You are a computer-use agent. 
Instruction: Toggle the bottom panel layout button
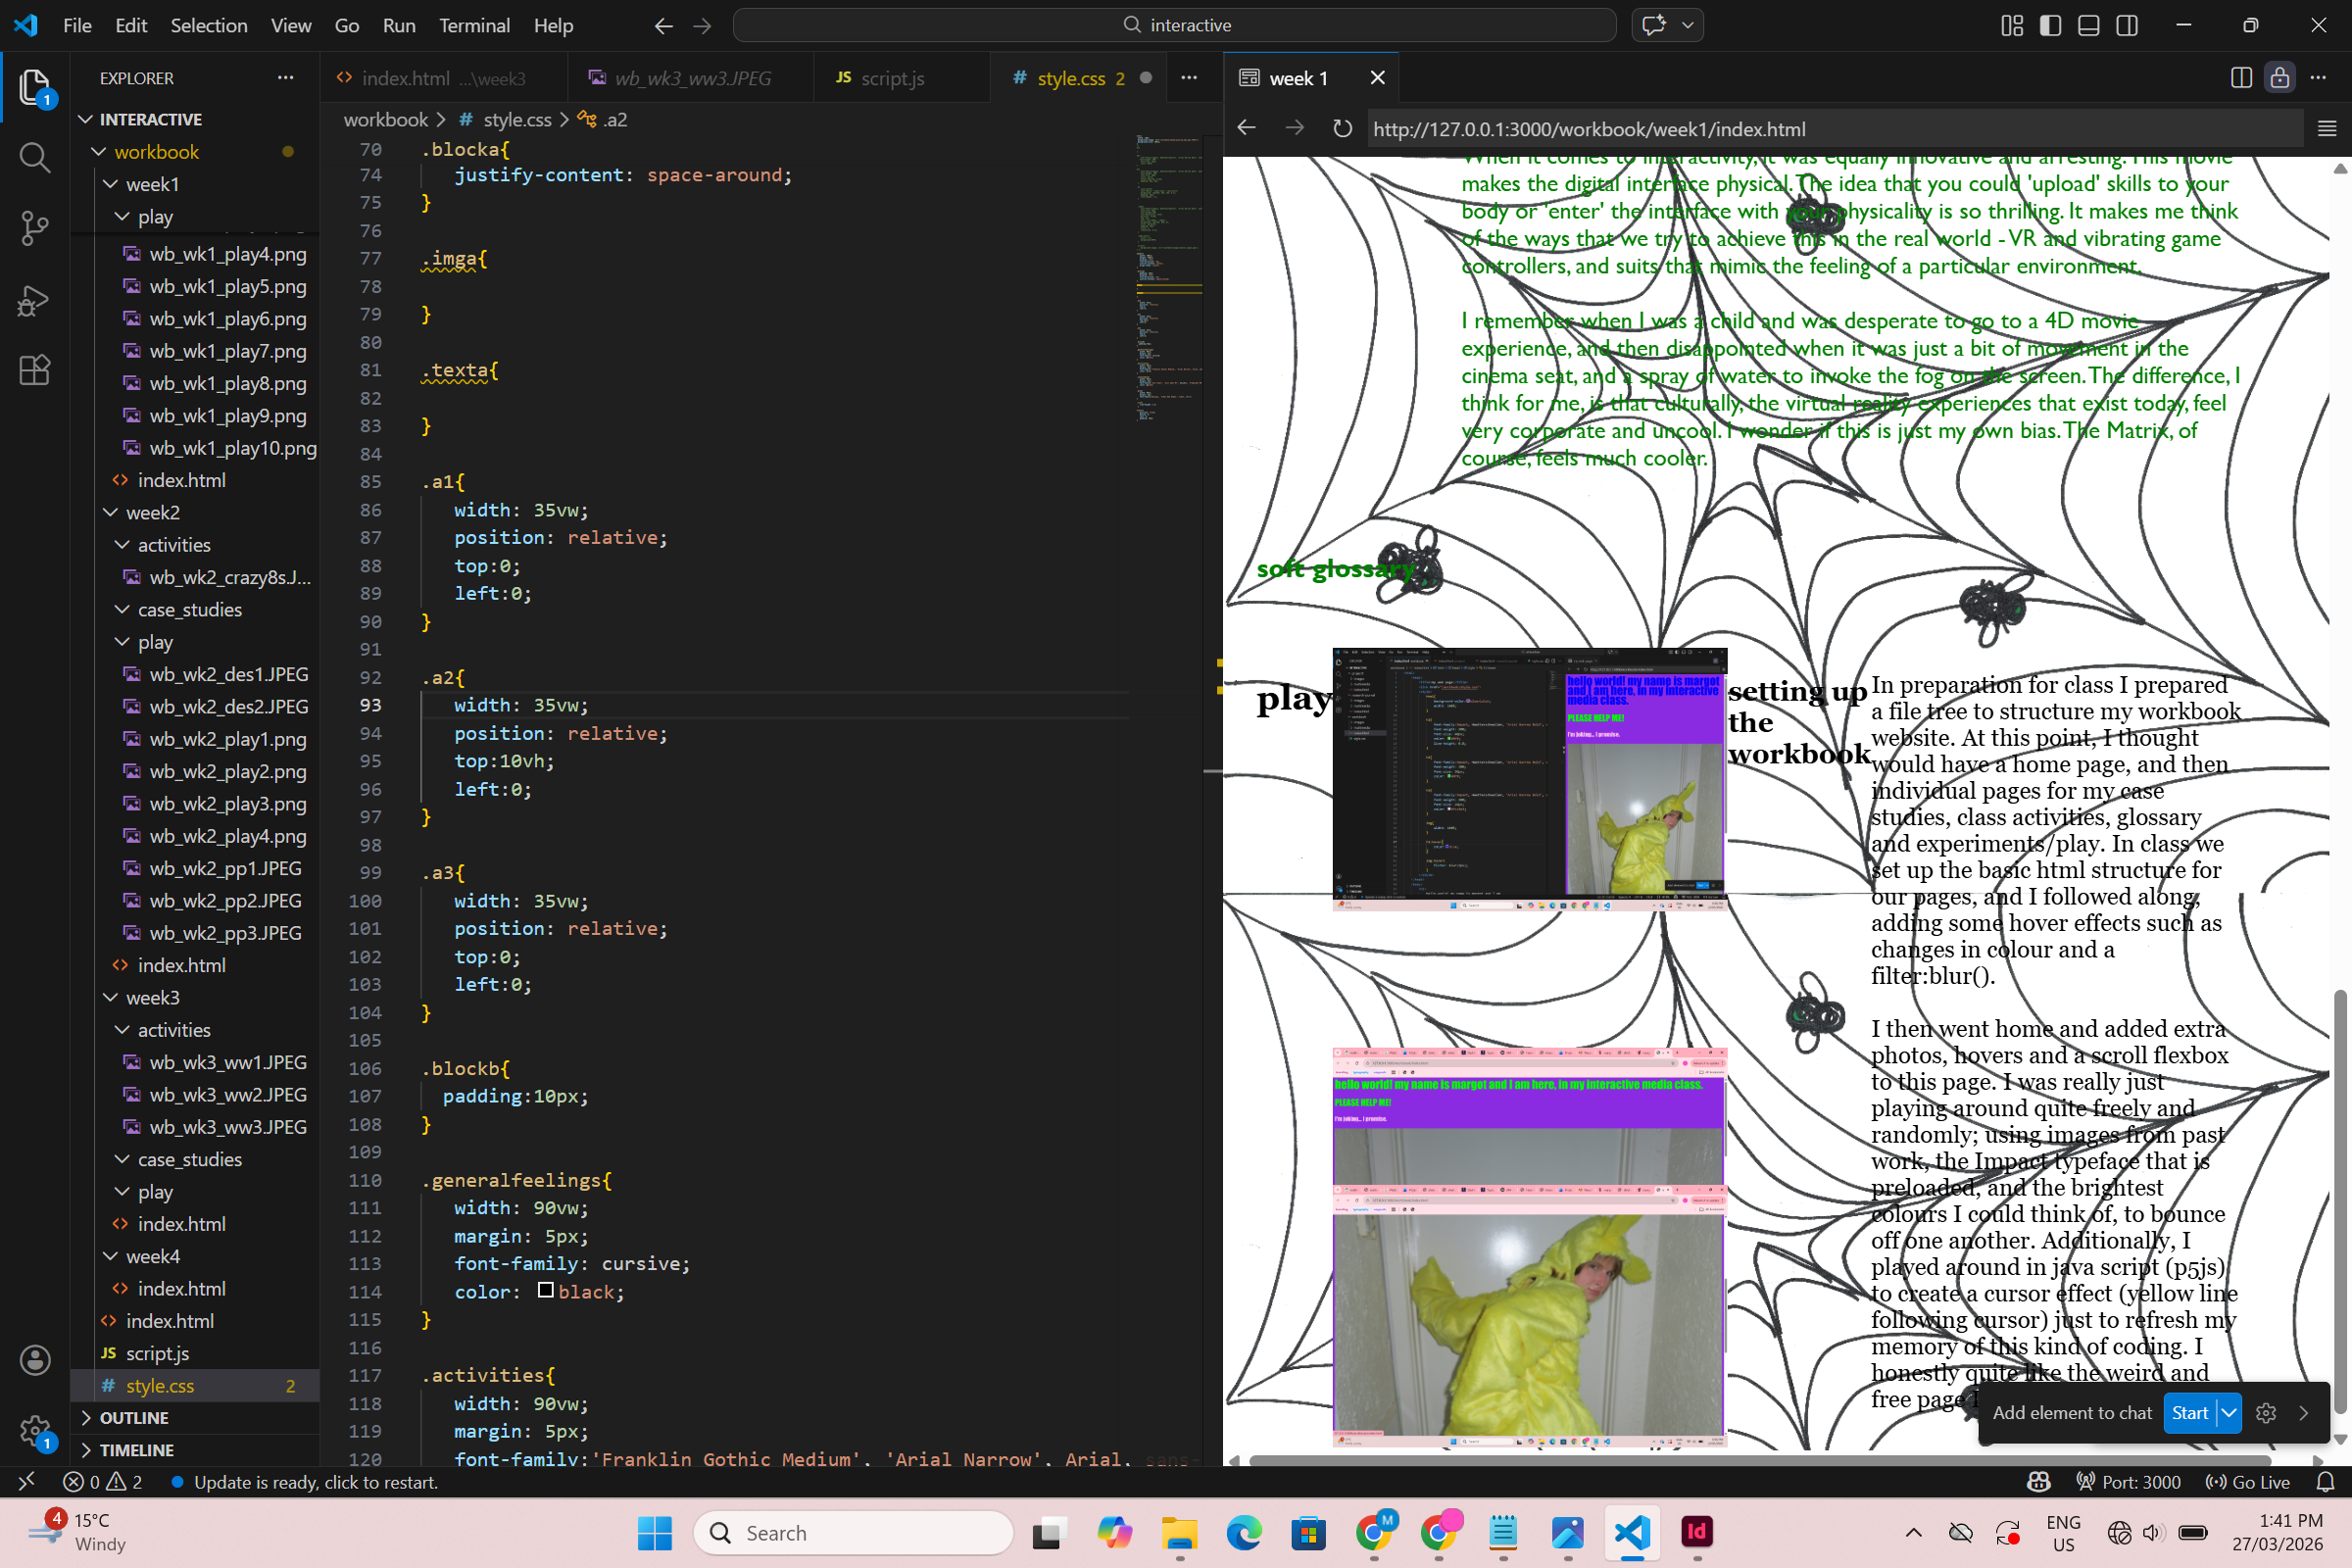[2088, 25]
